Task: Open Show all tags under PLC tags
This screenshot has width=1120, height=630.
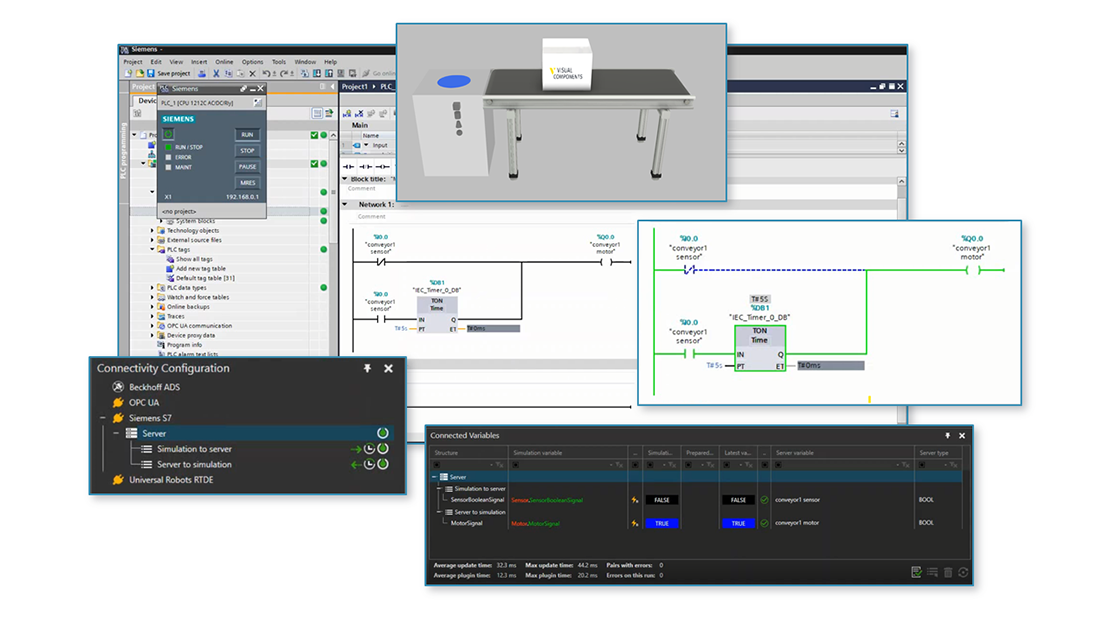Action: (x=196, y=259)
